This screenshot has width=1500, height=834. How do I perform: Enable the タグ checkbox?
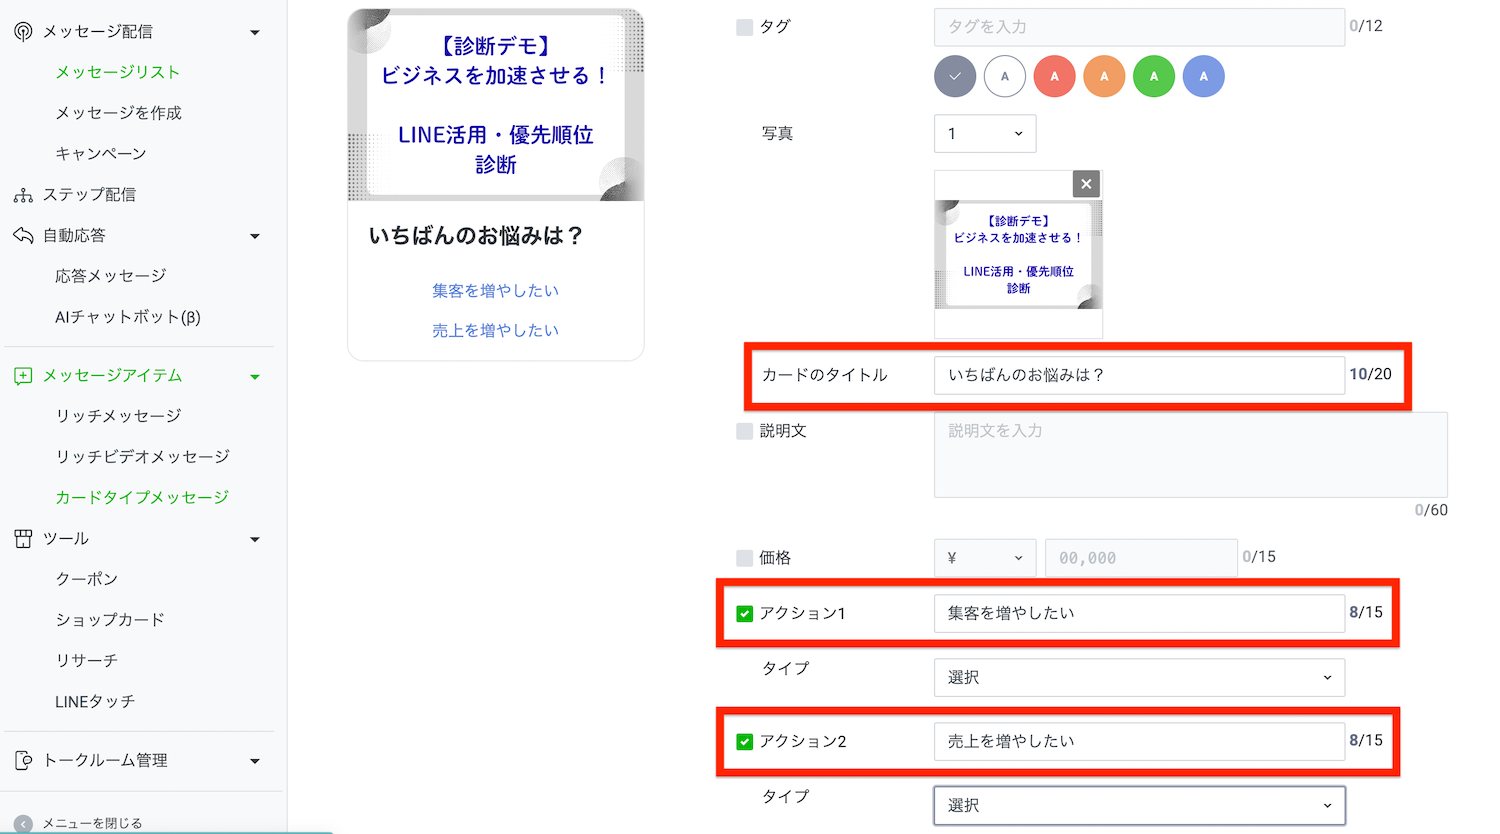click(x=744, y=27)
